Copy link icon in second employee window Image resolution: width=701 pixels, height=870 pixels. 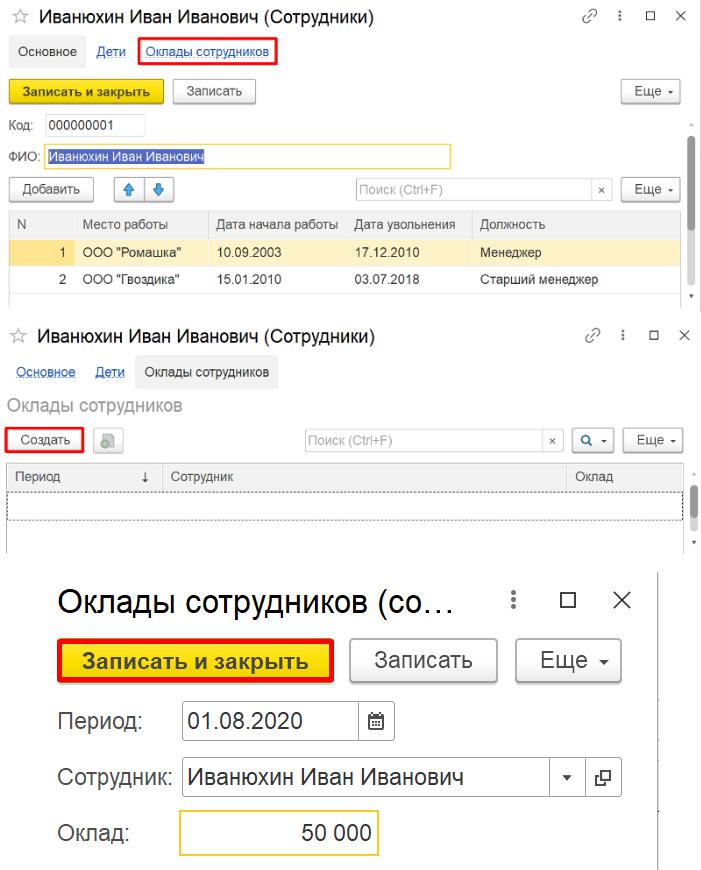(592, 335)
